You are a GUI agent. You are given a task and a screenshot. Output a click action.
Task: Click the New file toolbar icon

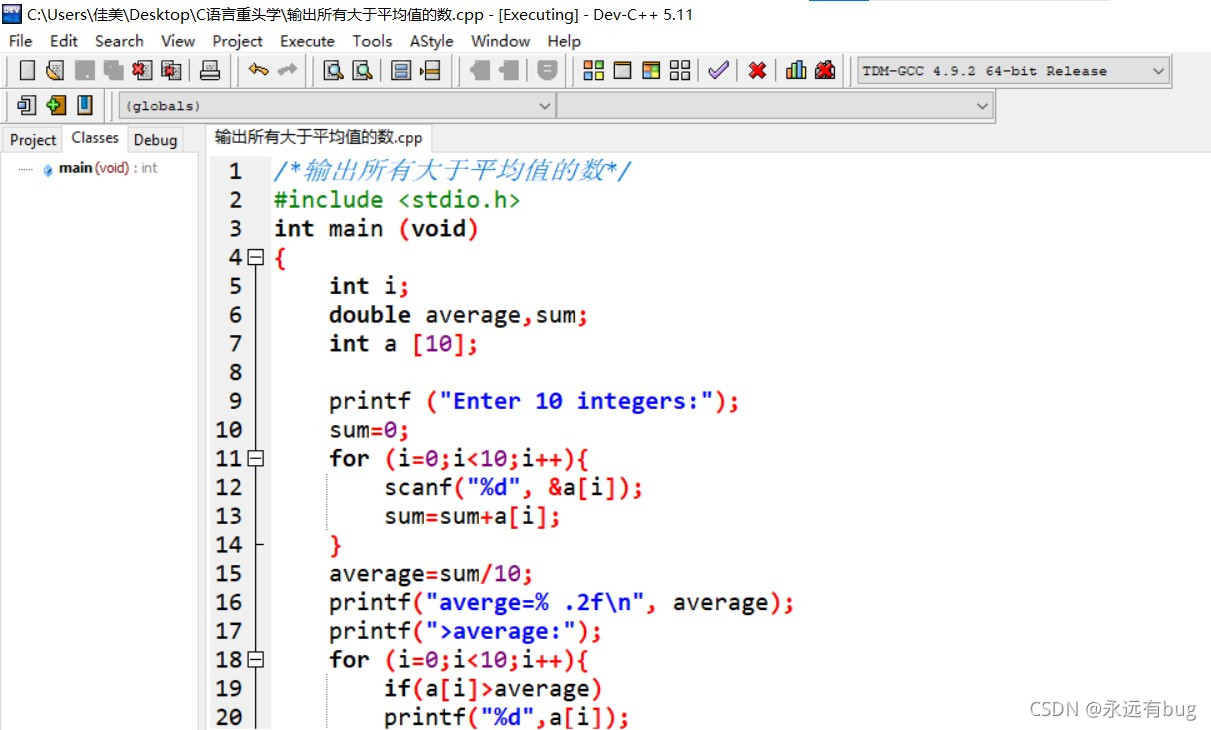click(28, 70)
